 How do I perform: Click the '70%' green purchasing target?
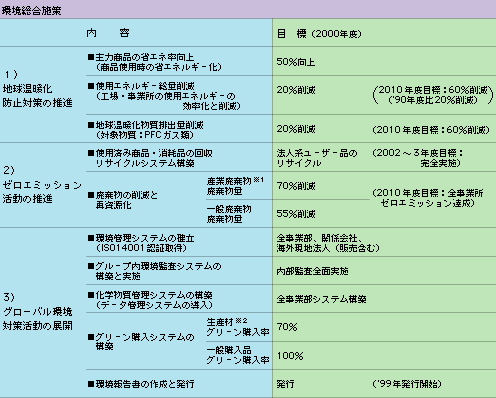pos(287,327)
